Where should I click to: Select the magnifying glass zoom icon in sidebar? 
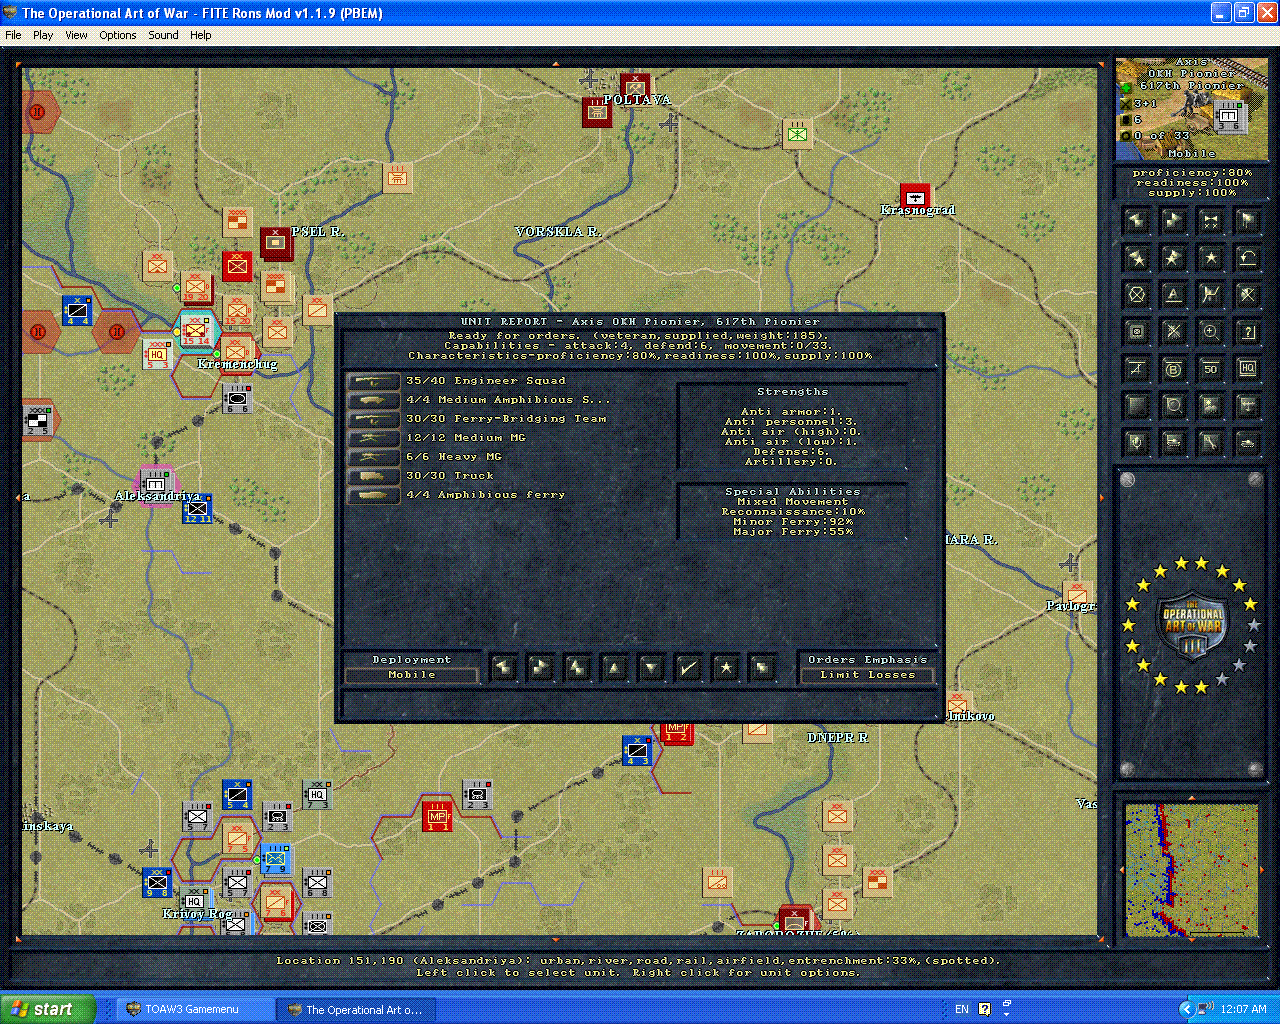1210,331
